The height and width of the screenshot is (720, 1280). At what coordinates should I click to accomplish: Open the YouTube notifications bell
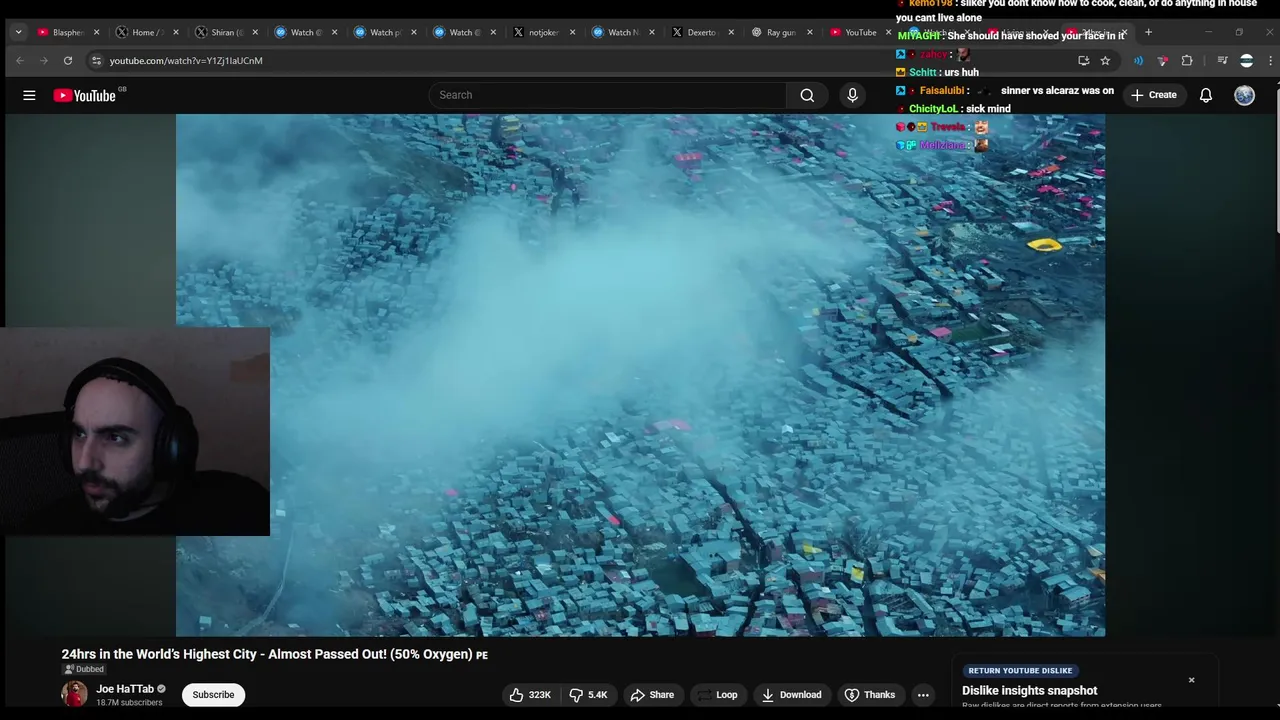pyautogui.click(x=1206, y=95)
